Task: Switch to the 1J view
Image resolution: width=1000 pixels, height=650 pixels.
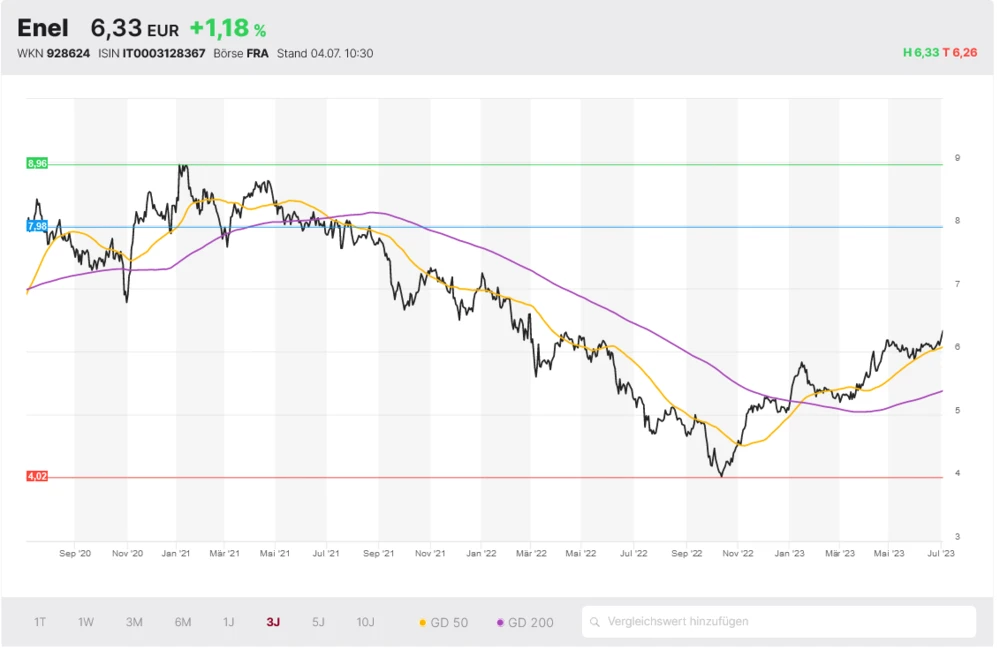Action: click(x=229, y=622)
